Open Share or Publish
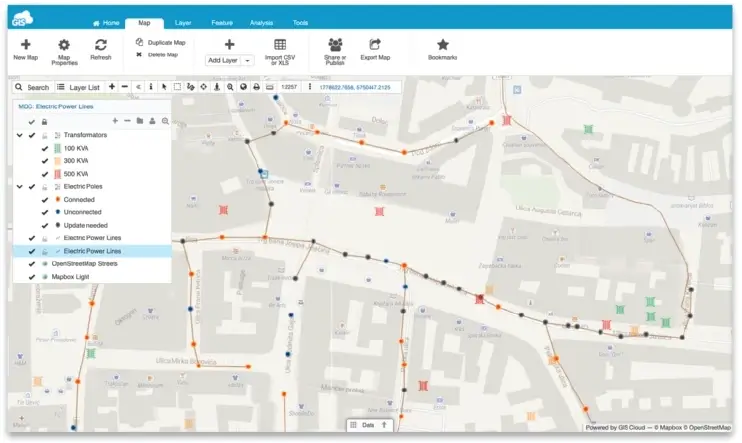 (335, 45)
